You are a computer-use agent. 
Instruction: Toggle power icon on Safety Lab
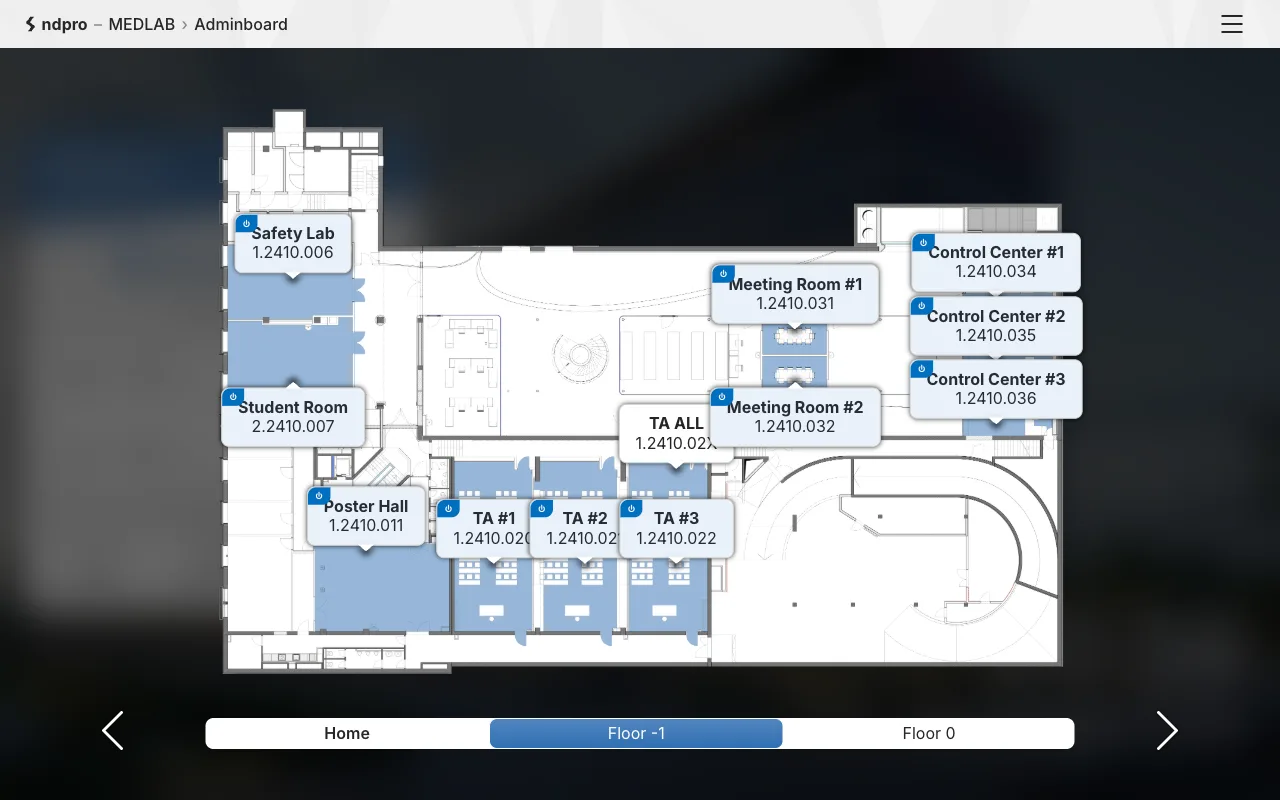click(x=245, y=224)
